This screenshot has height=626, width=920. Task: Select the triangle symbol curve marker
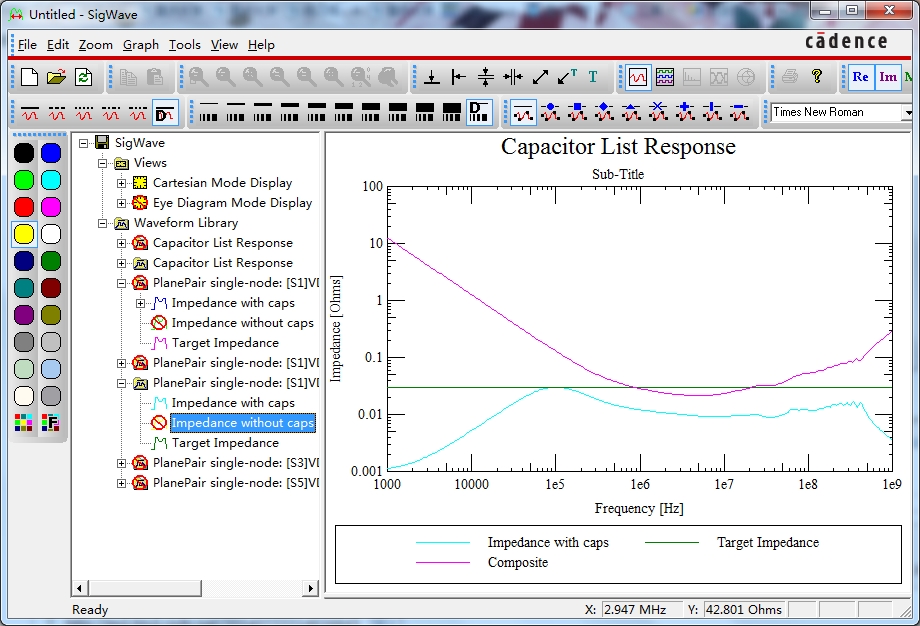point(631,112)
